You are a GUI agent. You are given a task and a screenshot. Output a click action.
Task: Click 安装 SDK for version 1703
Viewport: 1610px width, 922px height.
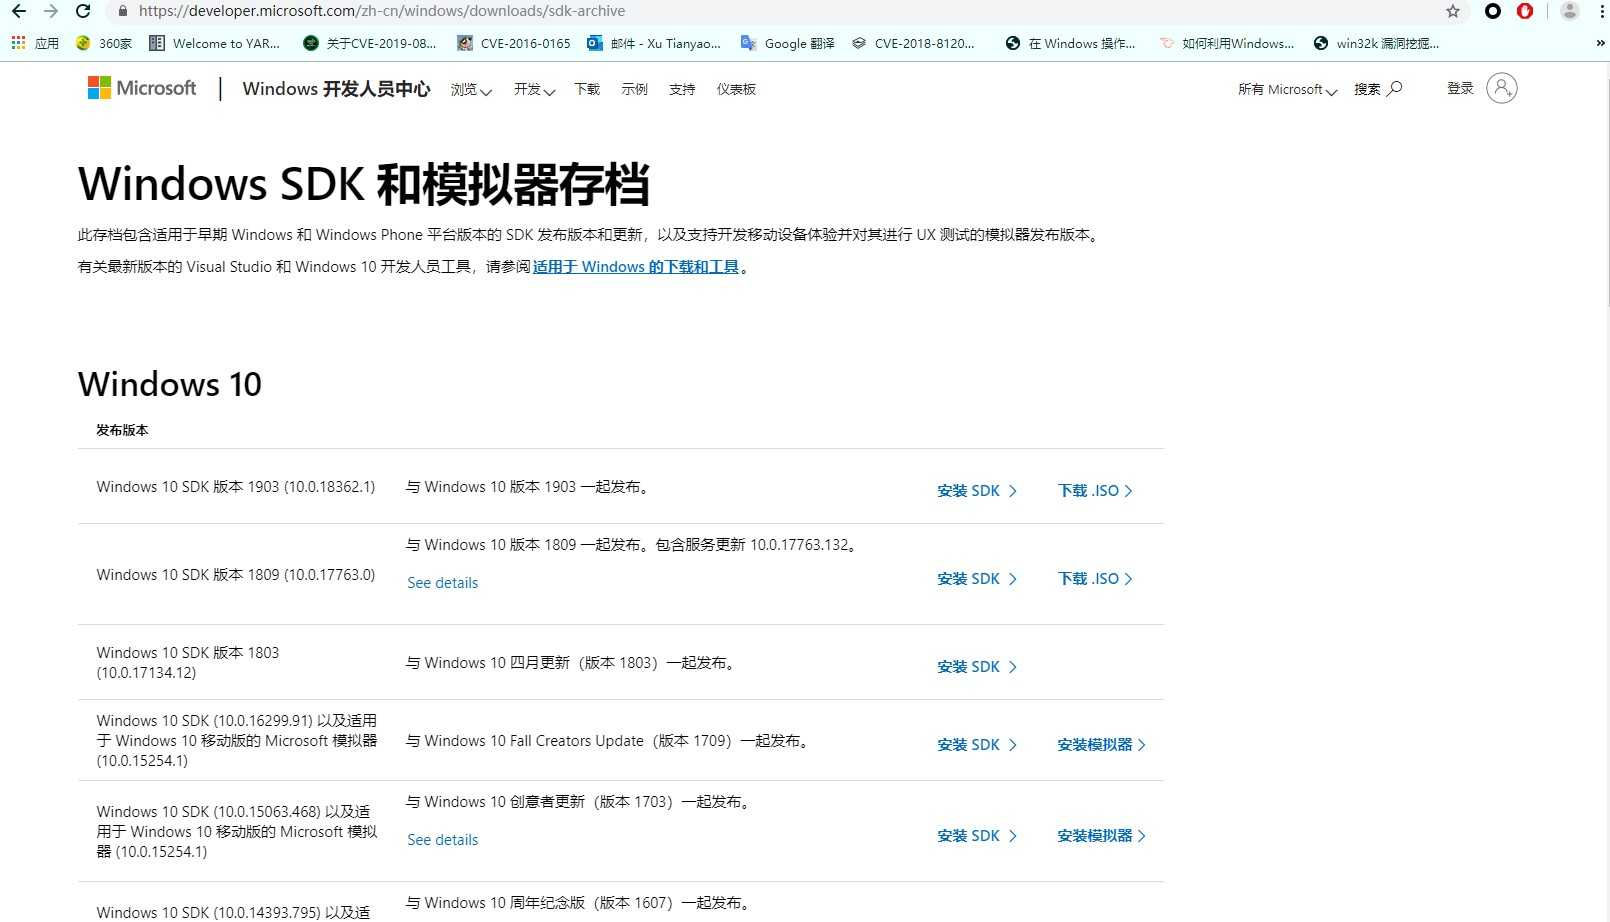[x=977, y=836]
